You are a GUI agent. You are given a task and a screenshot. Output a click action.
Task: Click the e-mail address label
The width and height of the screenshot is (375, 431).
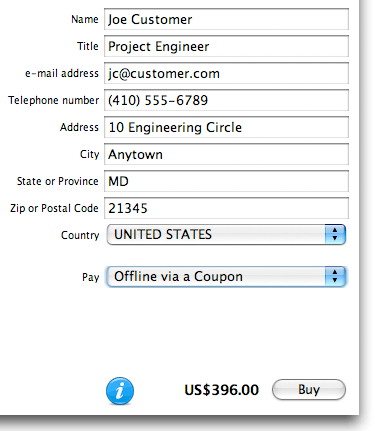pyautogui.click(x=62, y=73)
